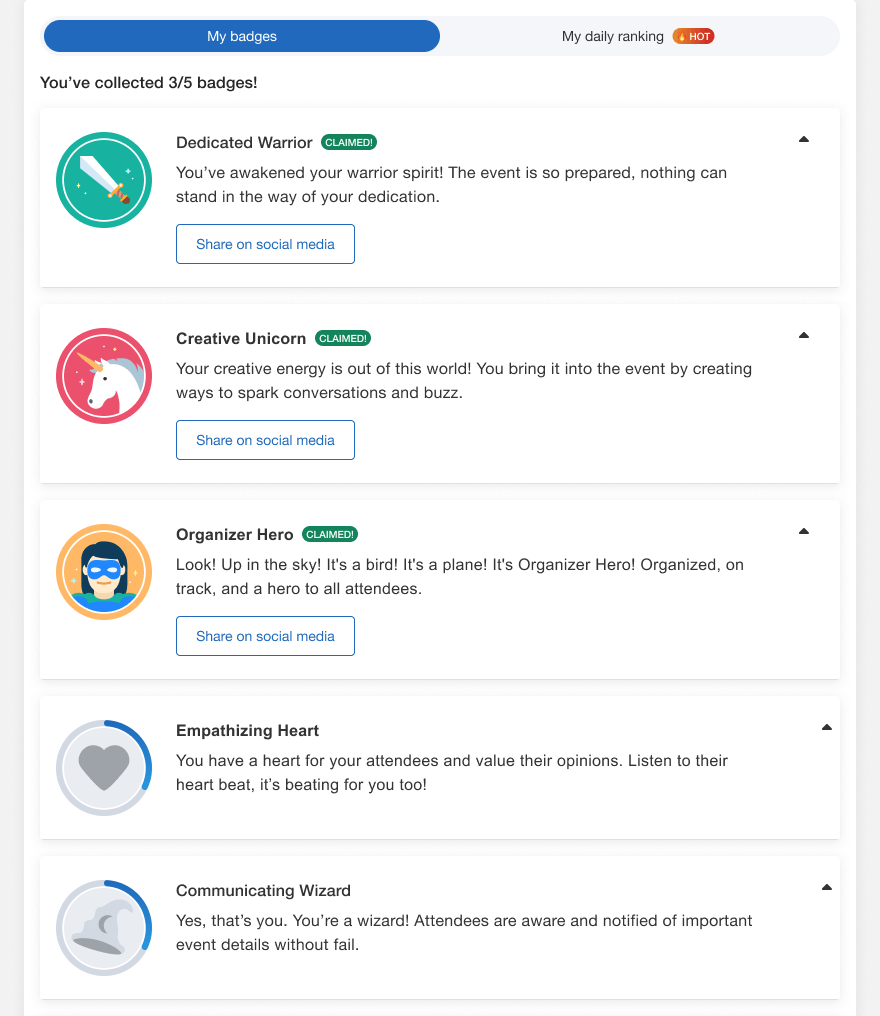Image resolution: width=880 pixels, height=1016 pixels.
Task: Click the Empathizing Heart badge icon
Action: [104, 768]
